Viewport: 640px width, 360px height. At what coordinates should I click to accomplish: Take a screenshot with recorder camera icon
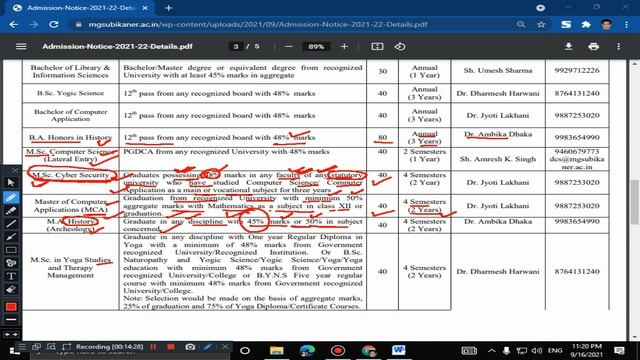[x=190, y=347]
